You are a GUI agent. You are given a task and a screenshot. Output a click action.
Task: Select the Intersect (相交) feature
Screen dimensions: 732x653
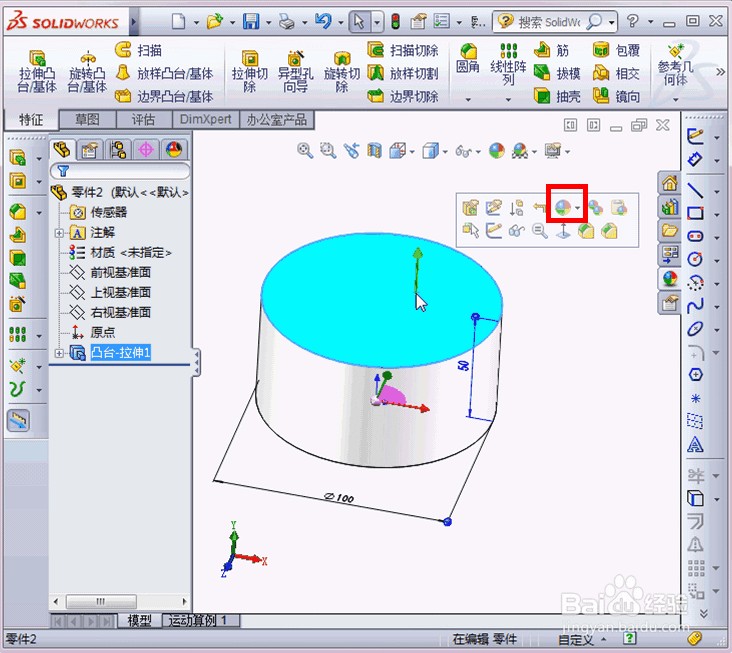pyautogui.click(x=616, y=73)
